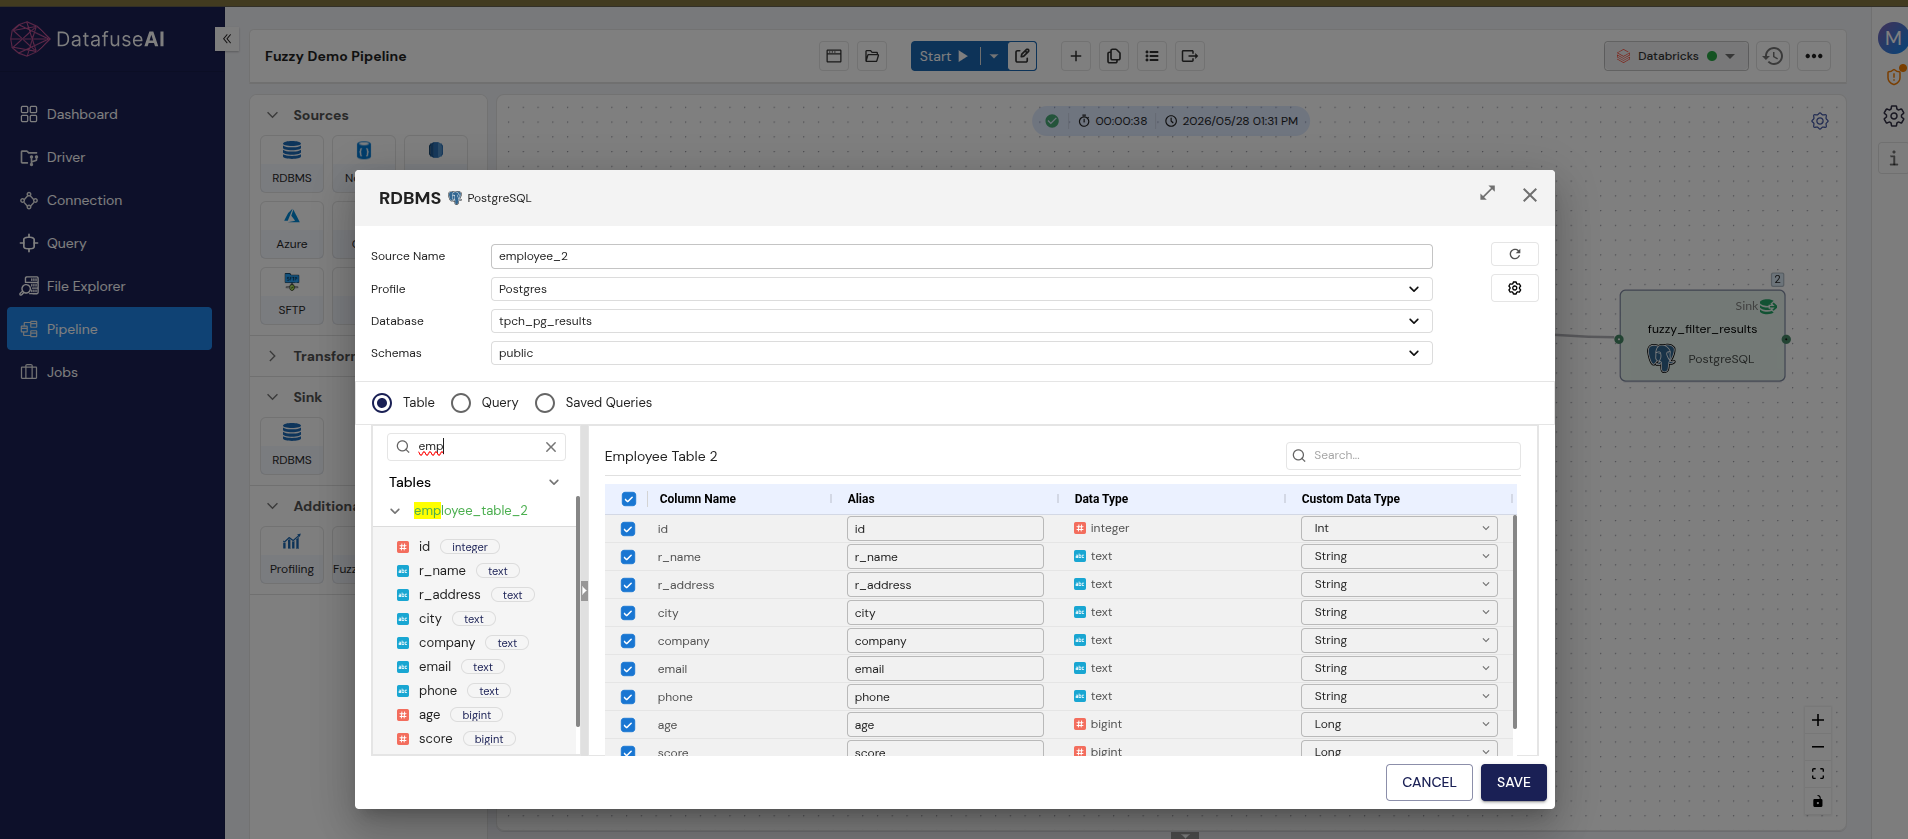Open the user avatar M at top right
The width and height of the screenshot is (1908, 839).
(1892, 39)
